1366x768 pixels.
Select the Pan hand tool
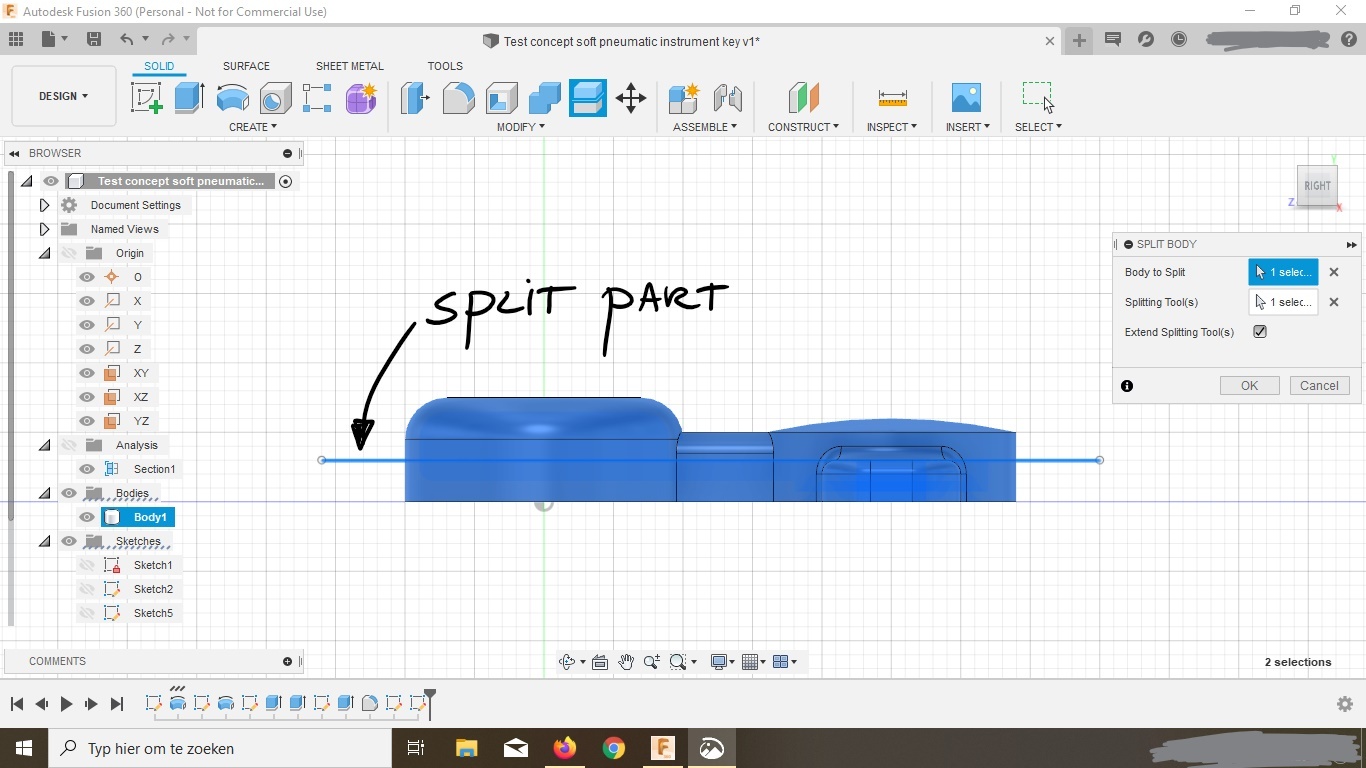(626, 662)
